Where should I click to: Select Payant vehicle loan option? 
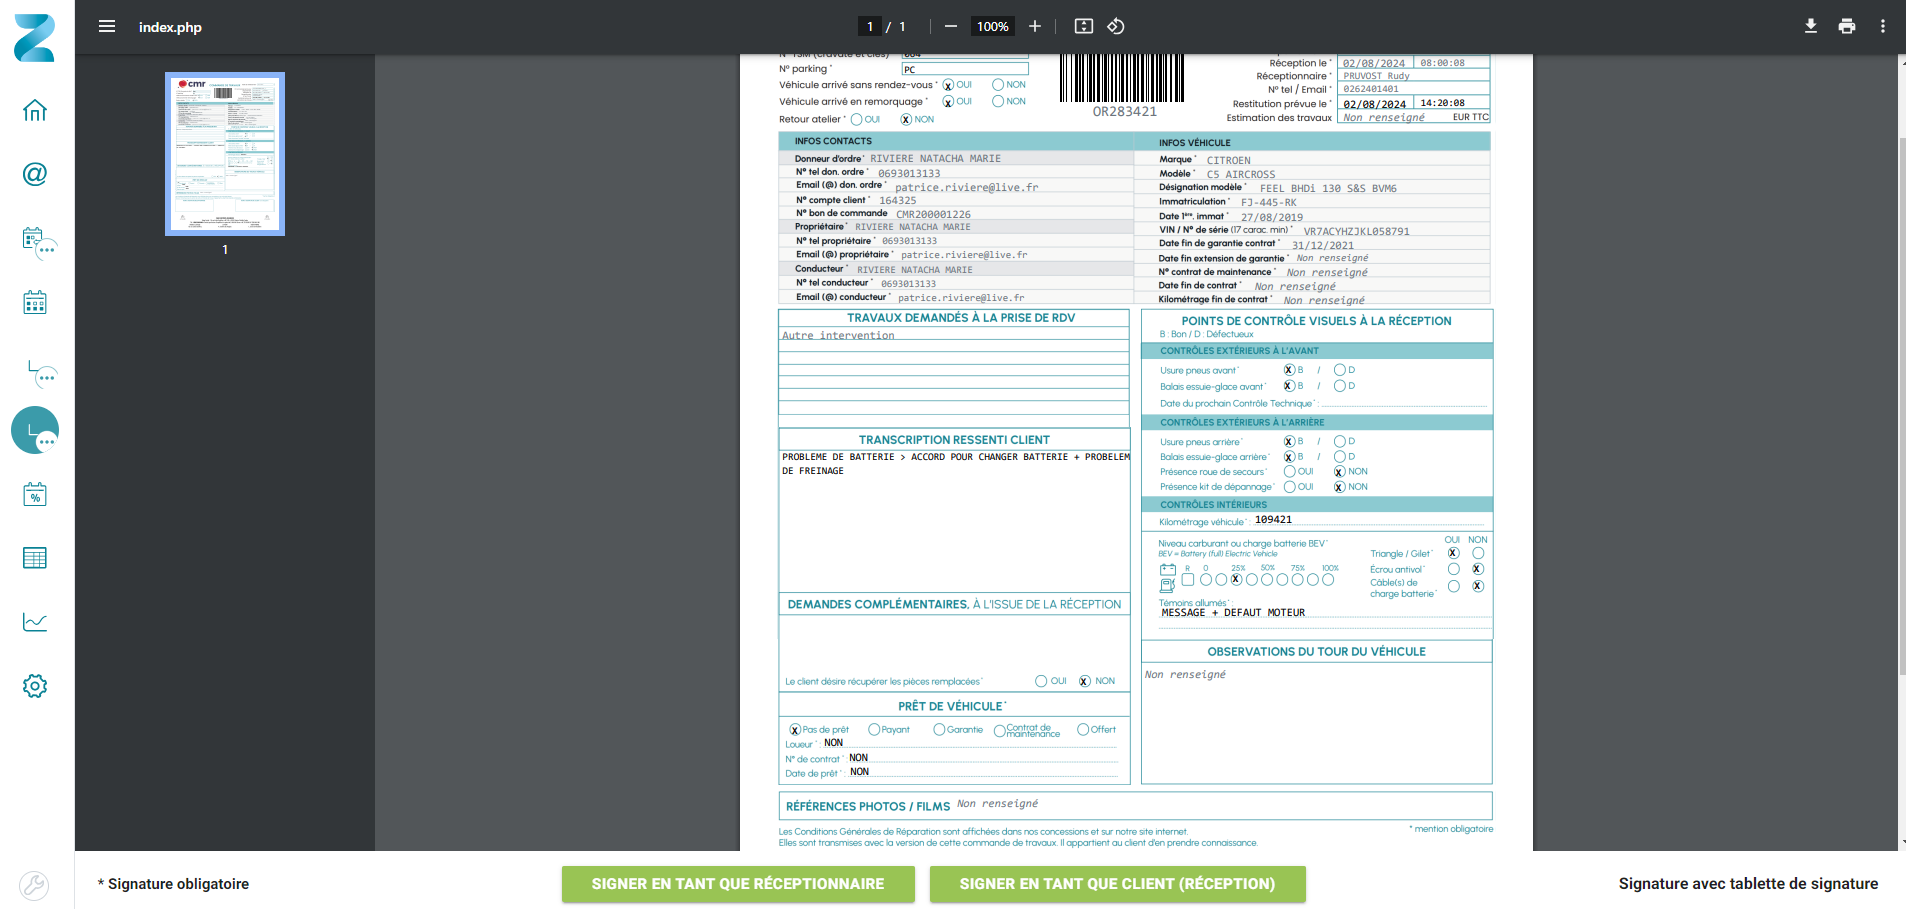874,730
